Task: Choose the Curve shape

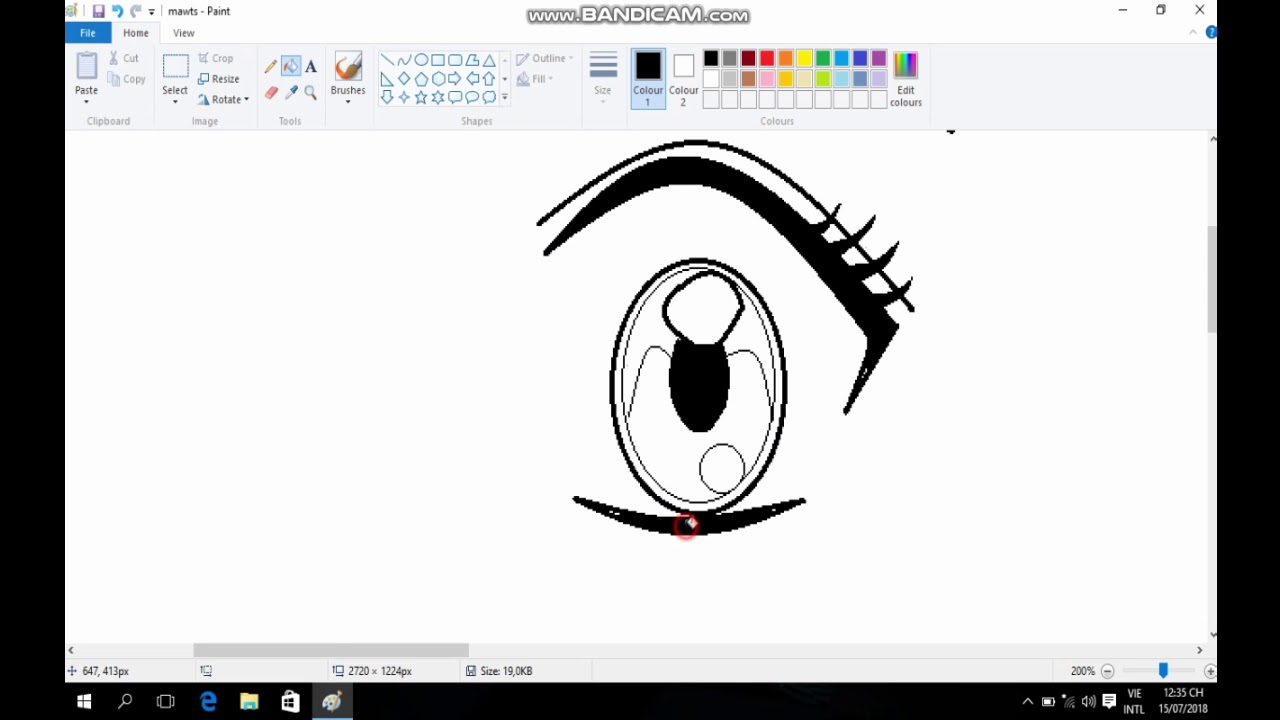Action: point(404,60)
